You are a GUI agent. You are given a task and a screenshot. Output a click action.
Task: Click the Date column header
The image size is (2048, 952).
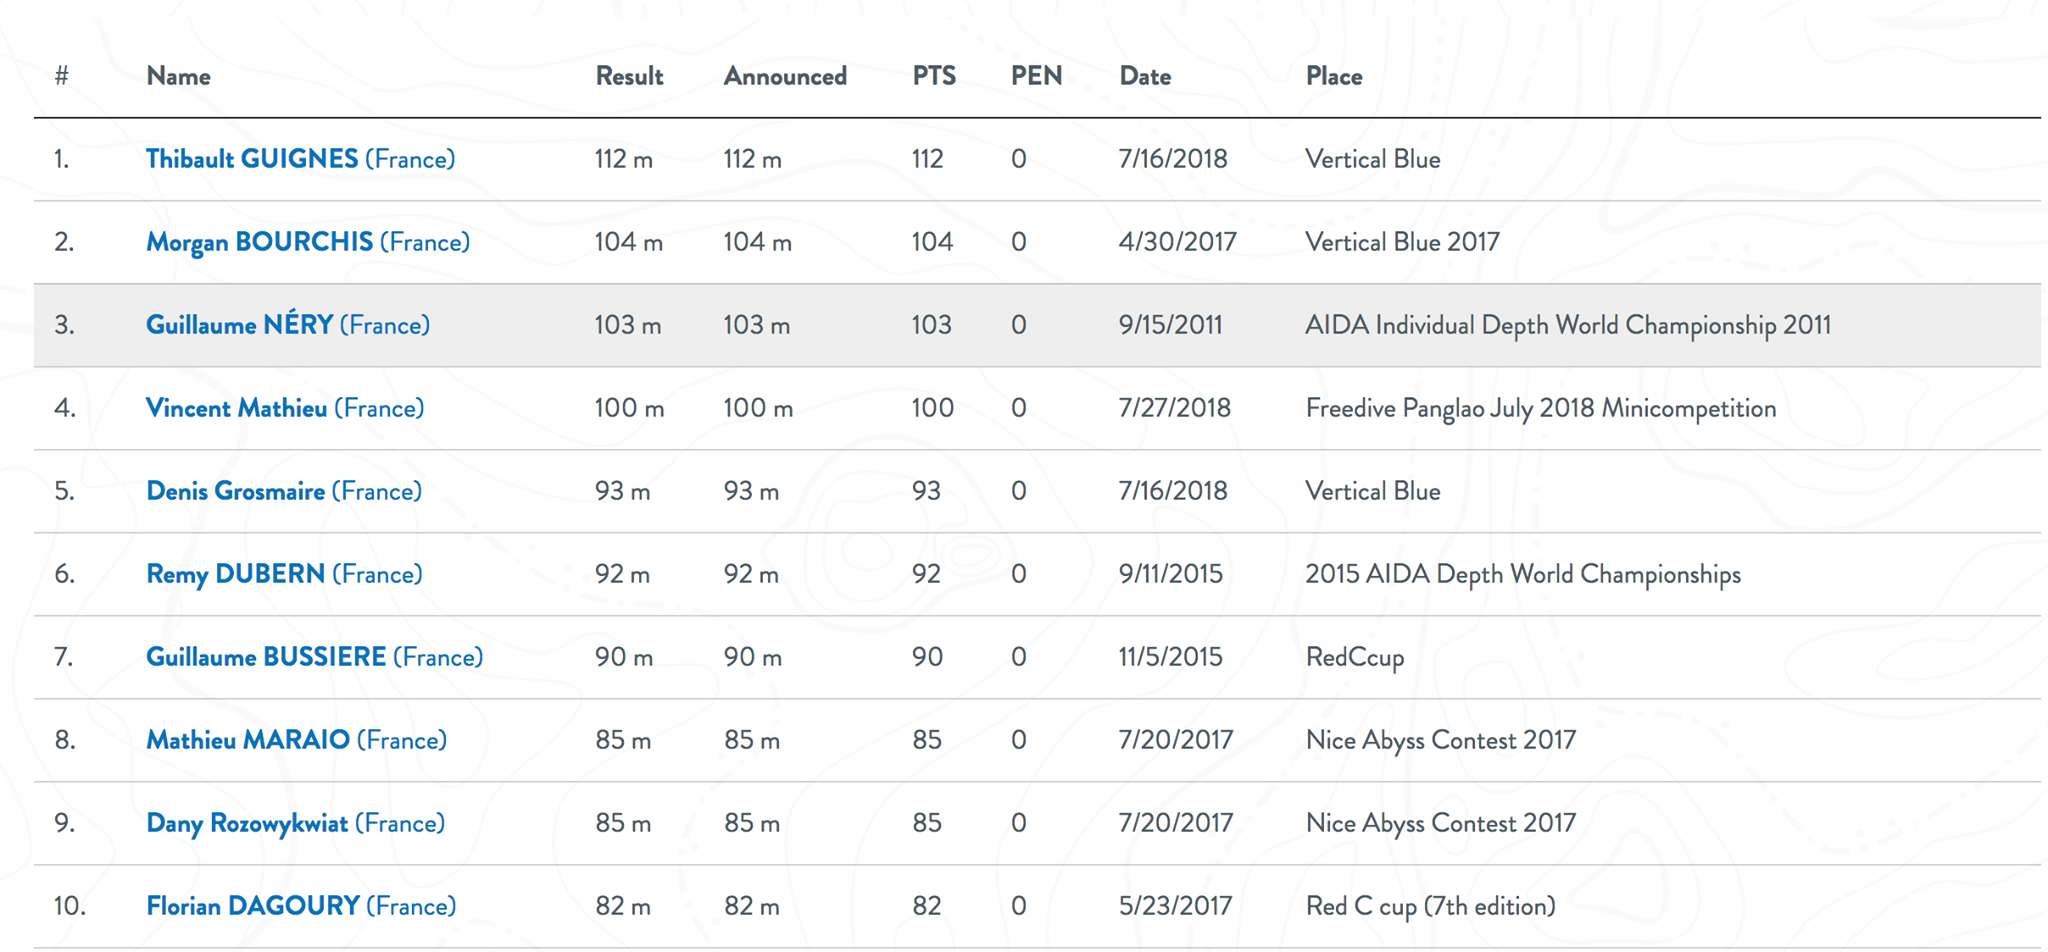click(1145, 76)
